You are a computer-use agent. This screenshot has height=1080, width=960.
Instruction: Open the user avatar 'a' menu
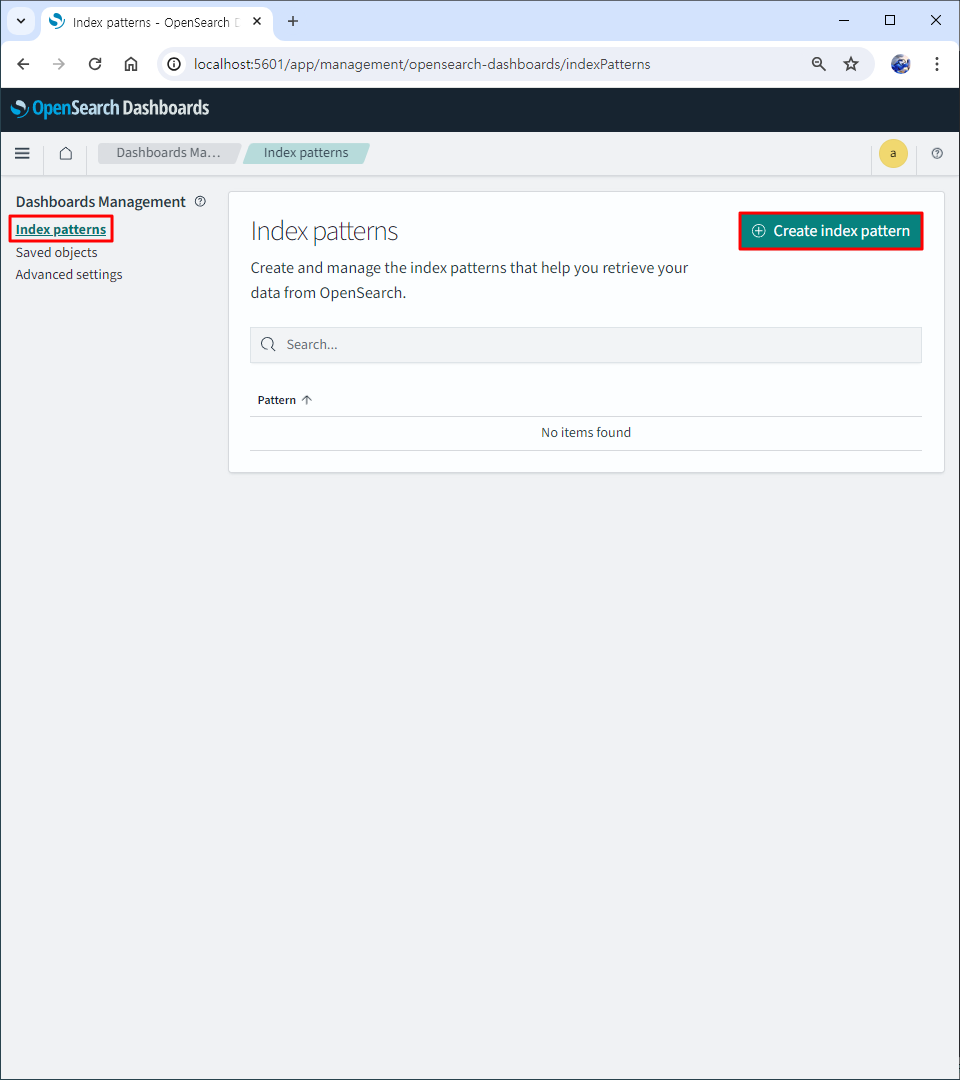click(x=893, y=154)
